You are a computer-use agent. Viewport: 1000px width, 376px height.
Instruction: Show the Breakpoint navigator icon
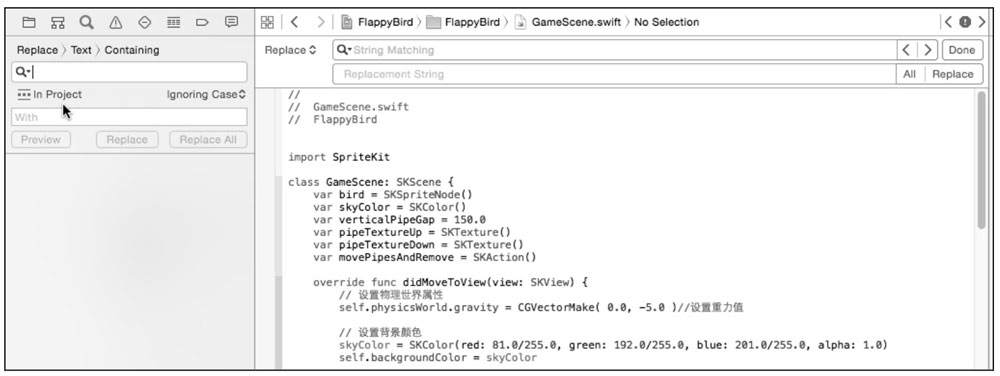(202, 22)
